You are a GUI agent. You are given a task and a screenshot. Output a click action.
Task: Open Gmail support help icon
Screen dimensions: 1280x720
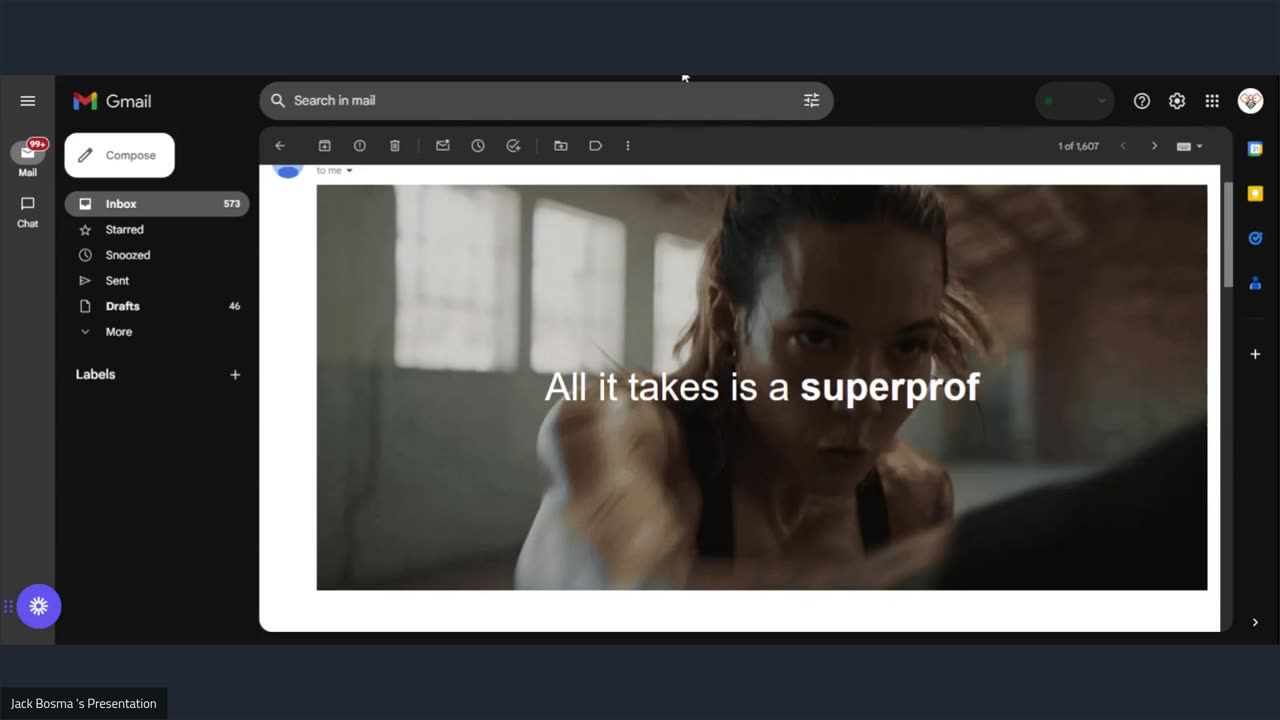point(1142,101)
